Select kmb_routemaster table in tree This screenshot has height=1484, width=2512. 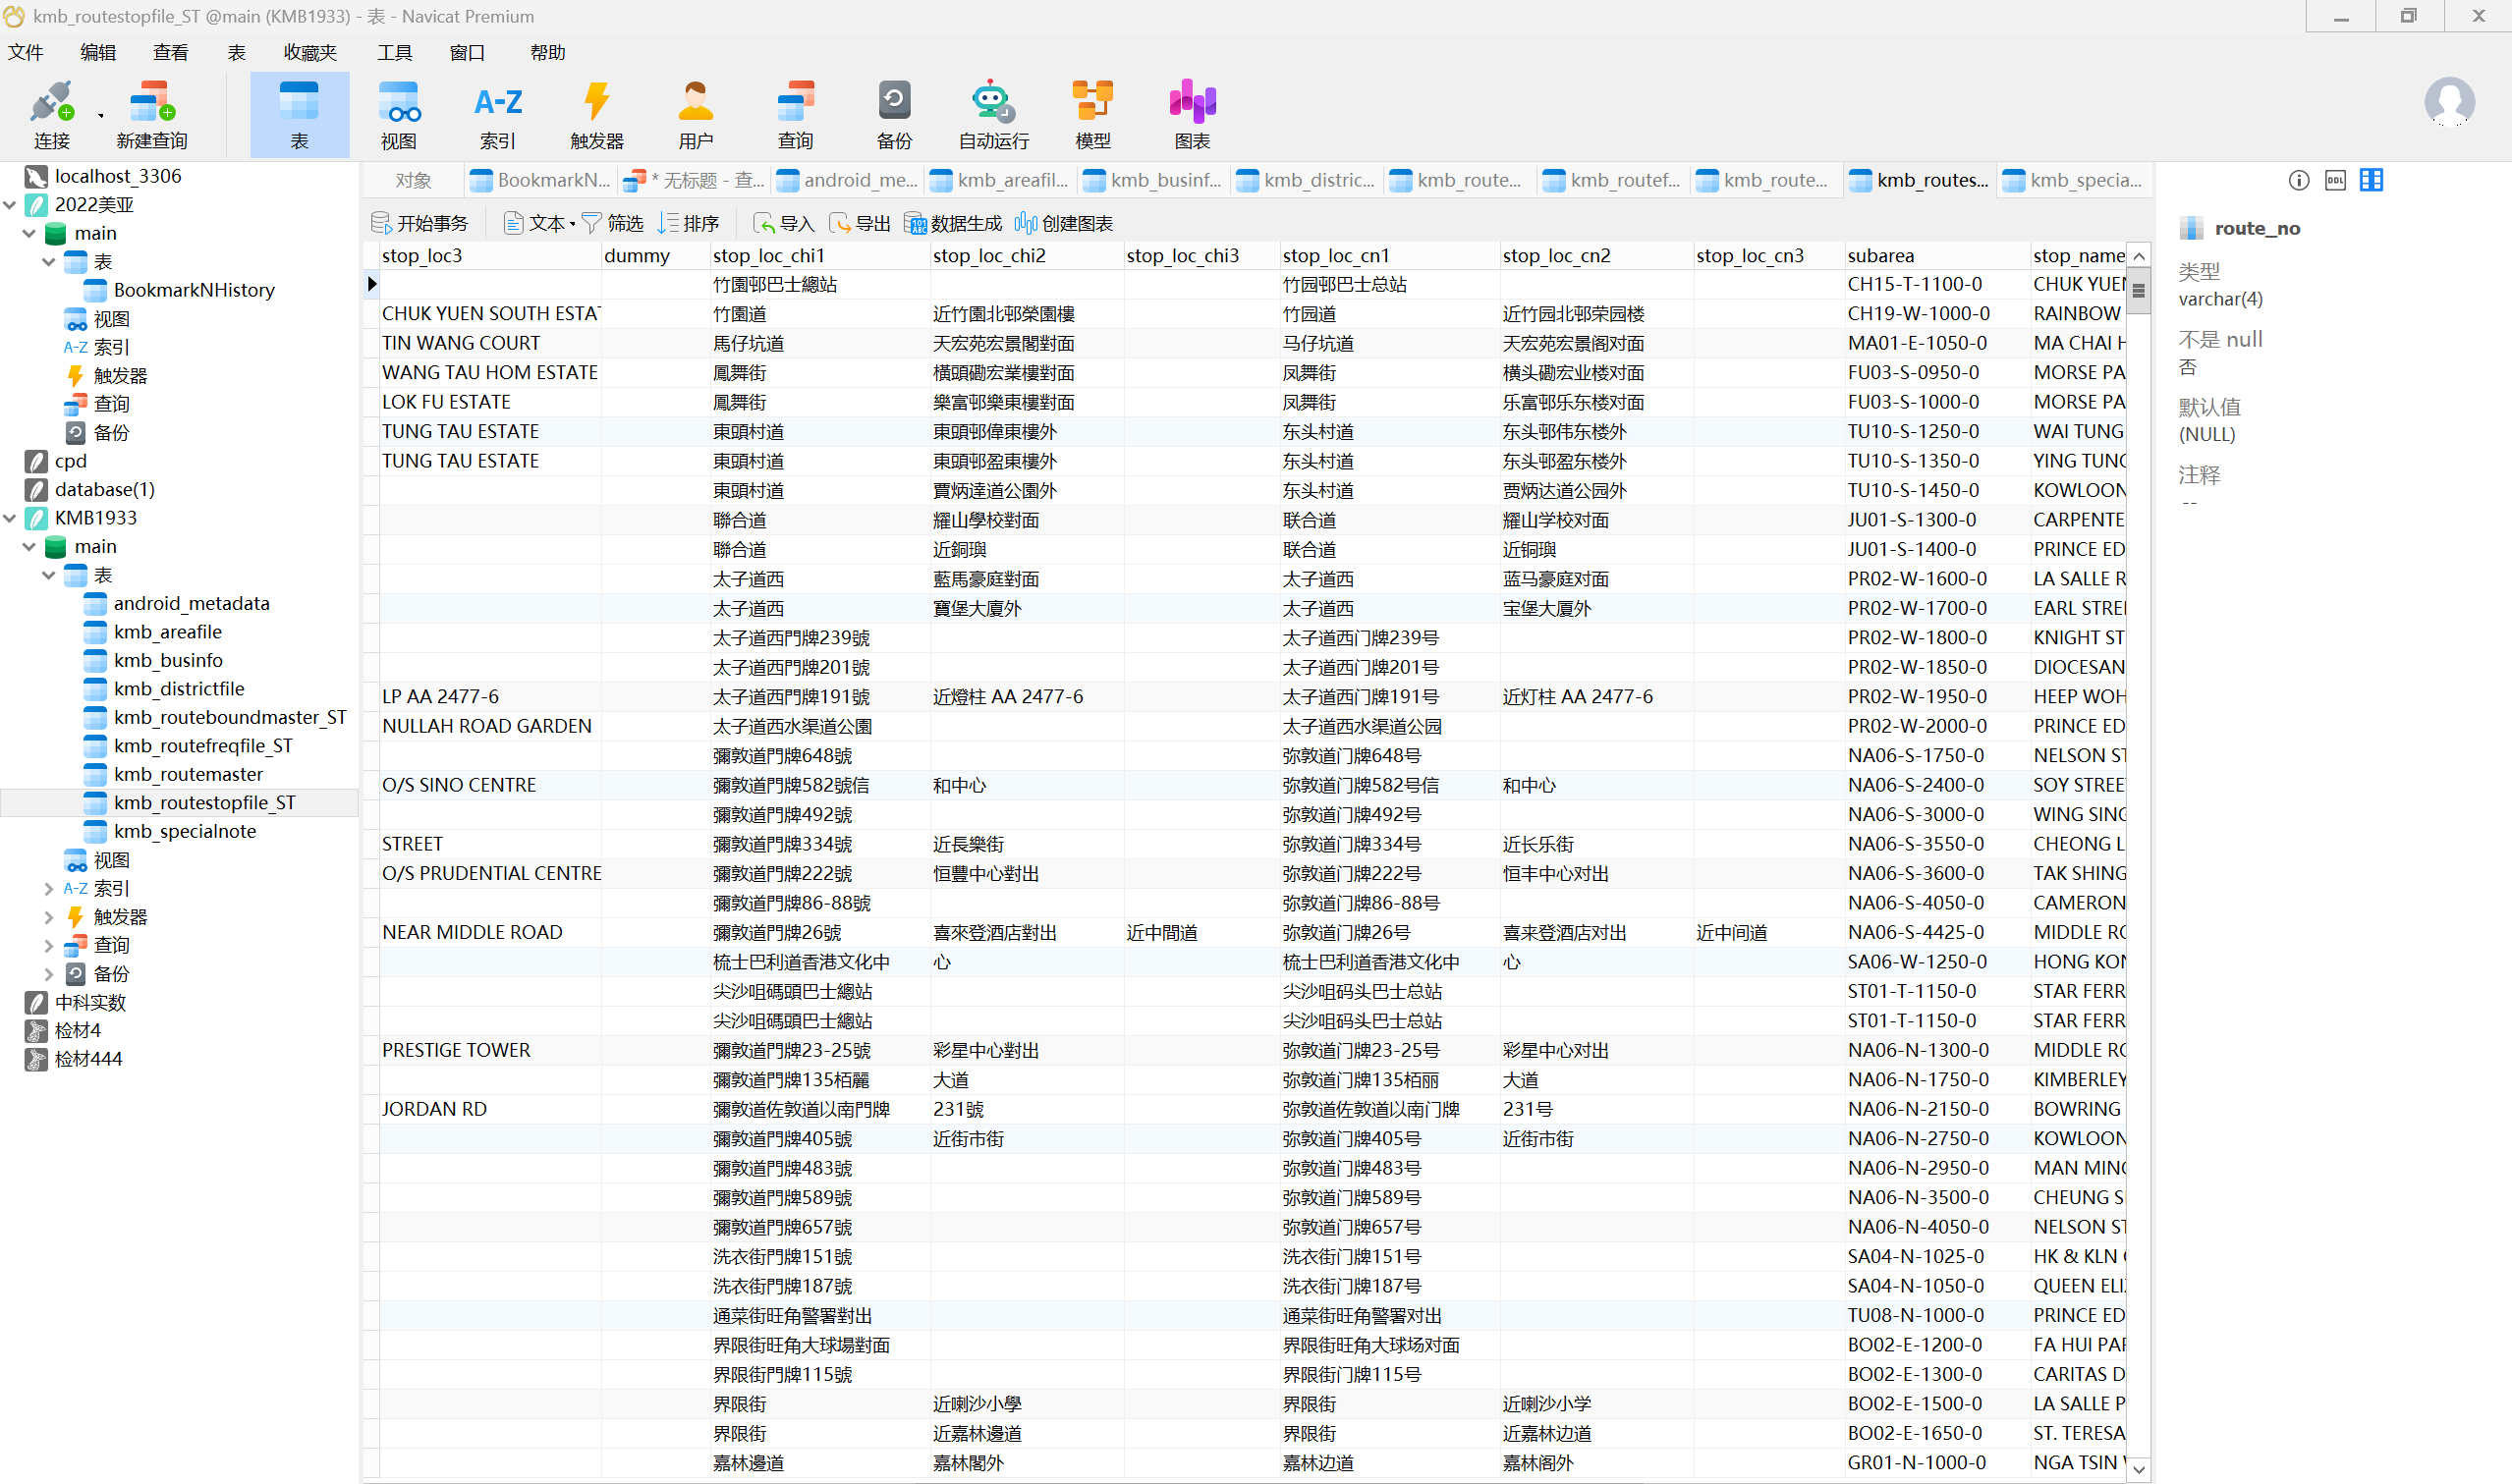click(187, 774)
